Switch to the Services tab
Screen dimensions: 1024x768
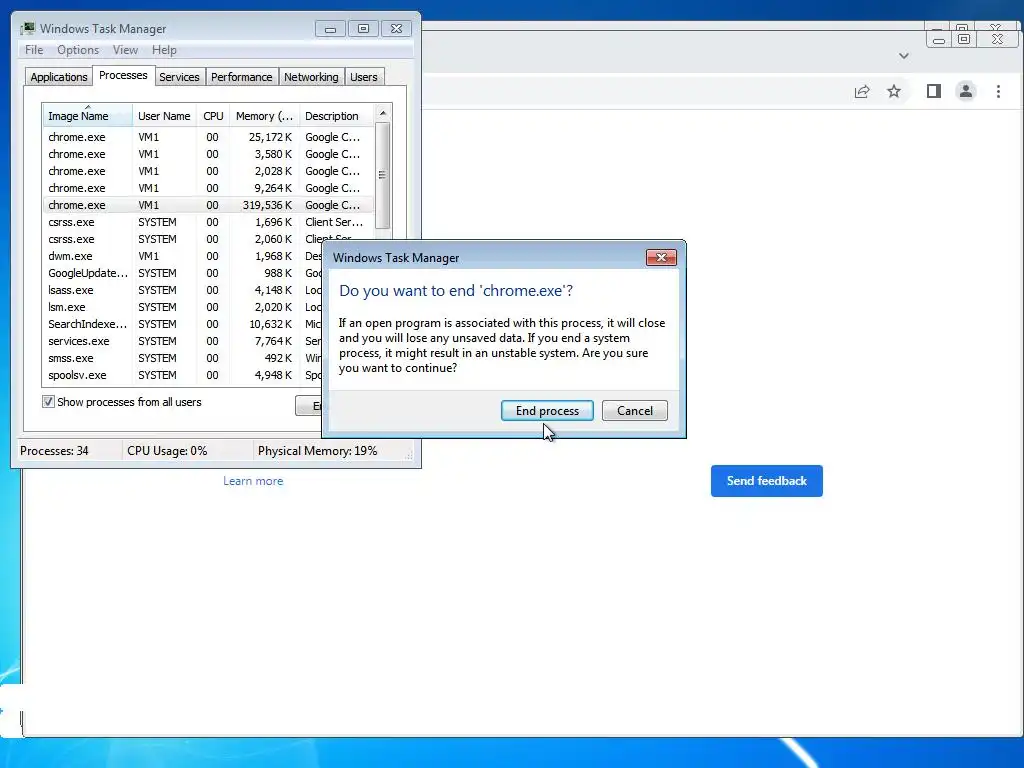[179, 77]
